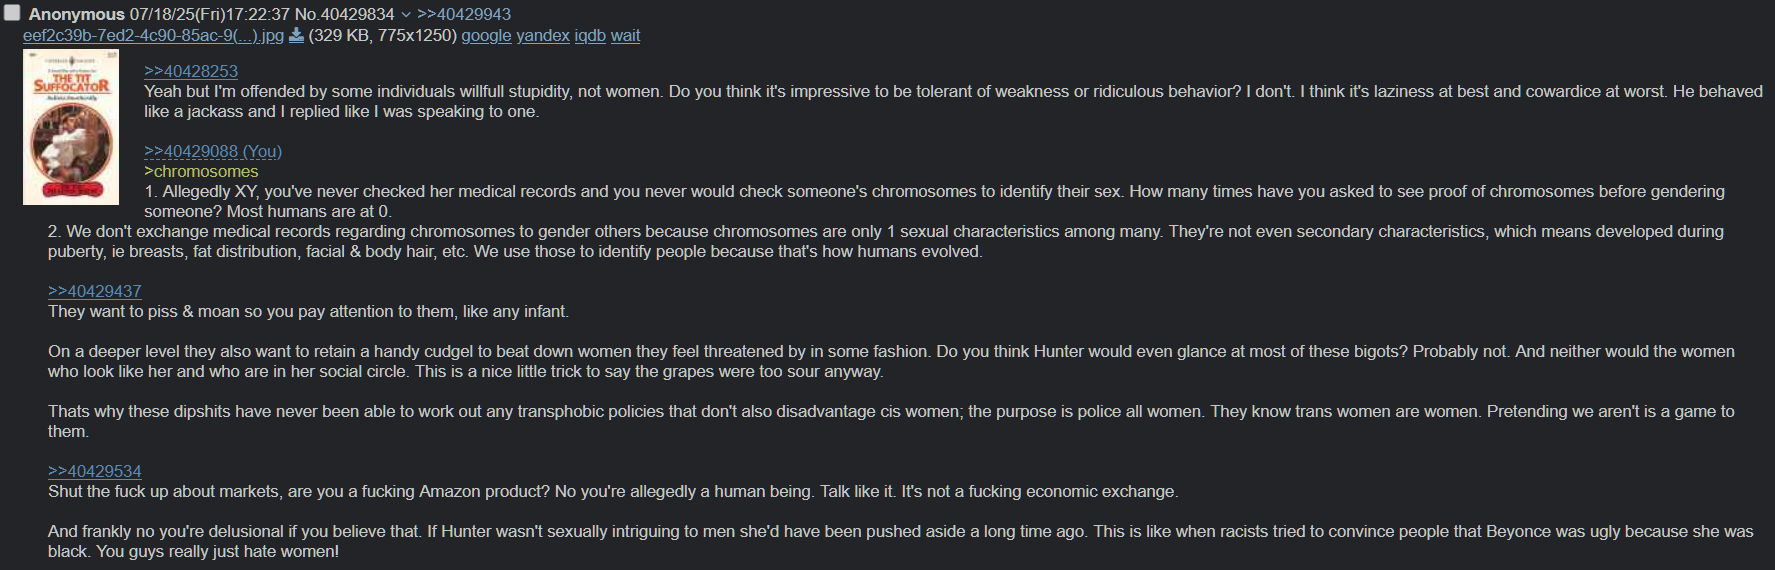
Task: Follow quote link >>40428253
Action: coord(191,71)
